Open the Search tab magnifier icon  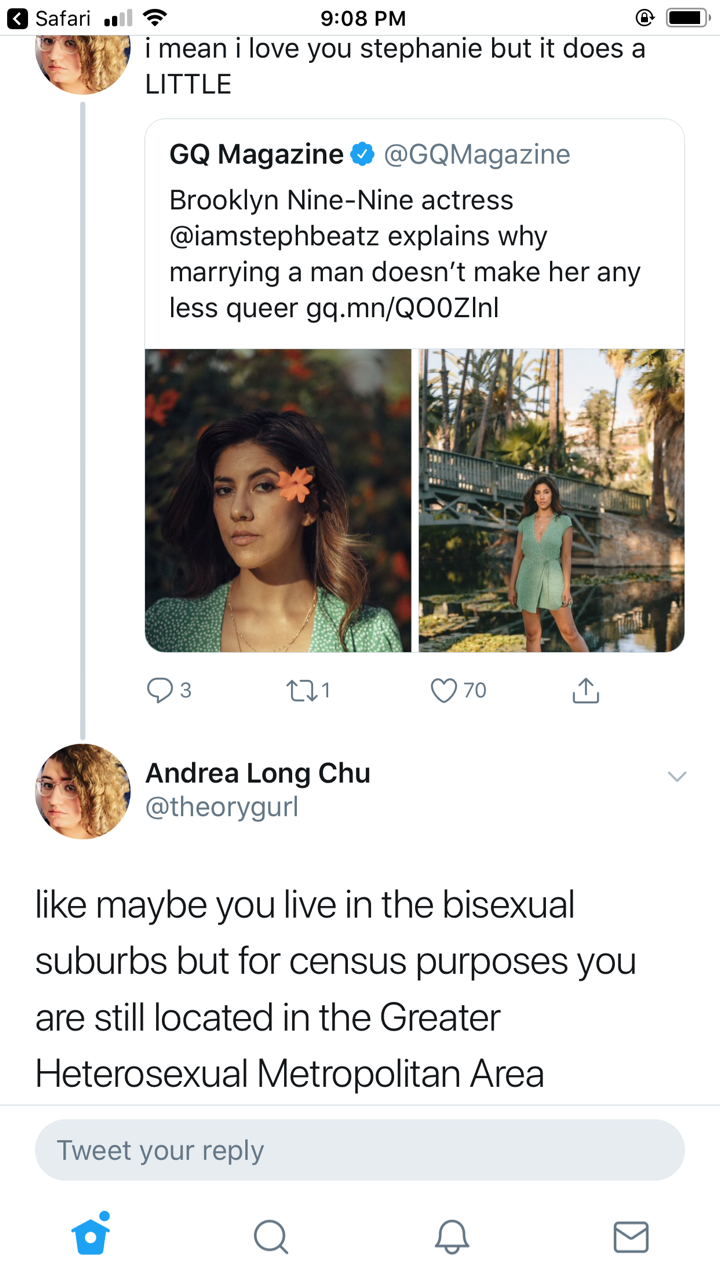pyautogui.click(x=271, y=1237)
